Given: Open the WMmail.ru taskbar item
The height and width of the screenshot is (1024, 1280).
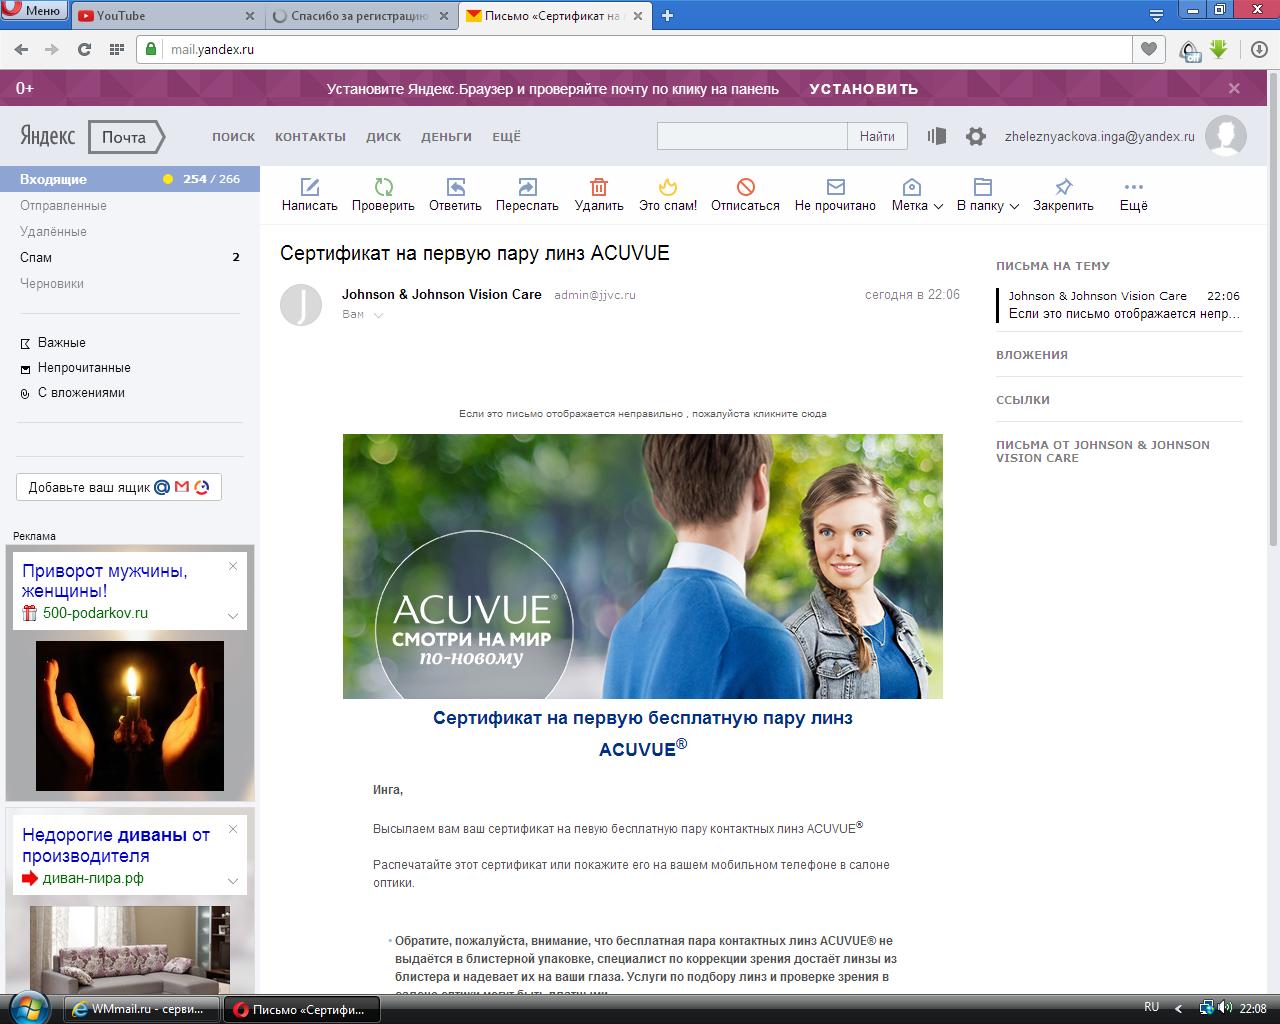Looking at the screenshot, I should [x=142, y=1009].
